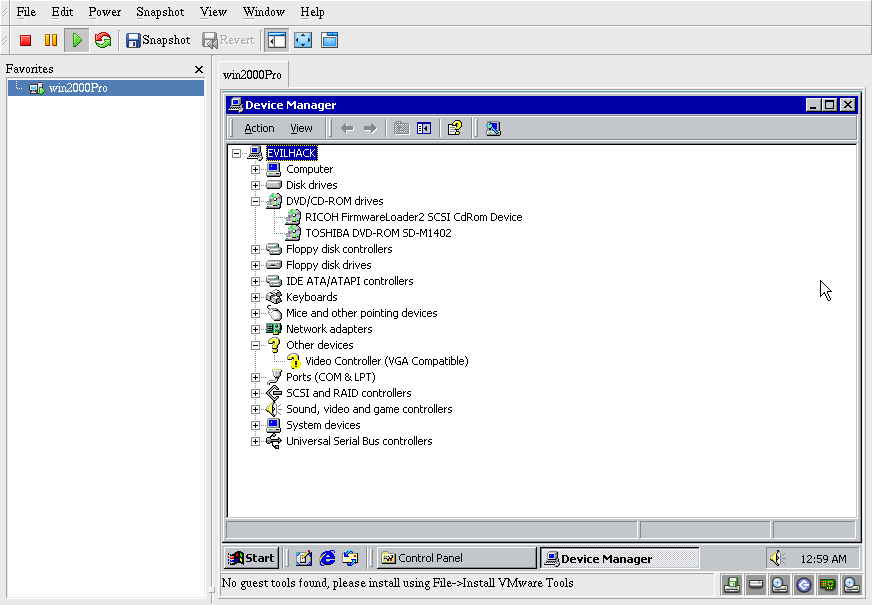Reset the virtual machine
The height and width of the screenshot is (605, 872).
103,40
